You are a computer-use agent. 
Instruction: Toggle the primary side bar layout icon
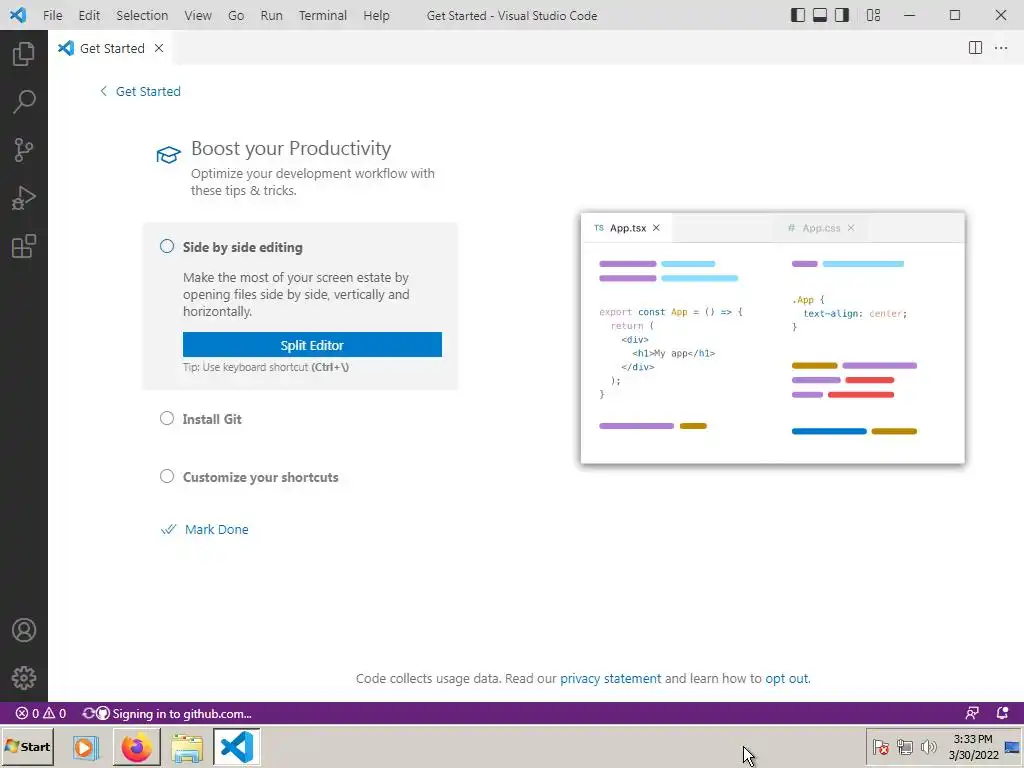click(798, 15)
